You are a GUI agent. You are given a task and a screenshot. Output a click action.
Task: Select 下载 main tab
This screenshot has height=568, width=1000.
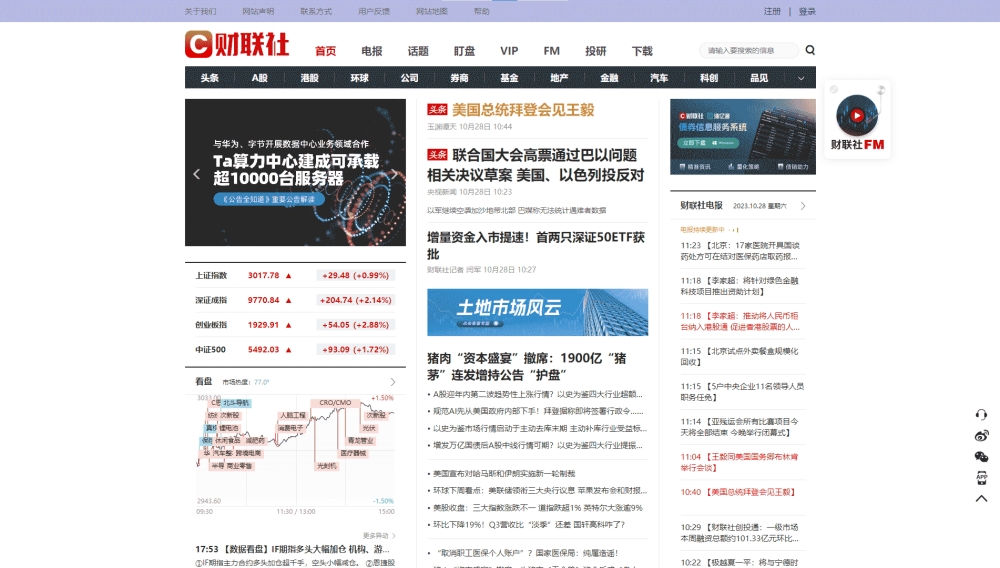click(x=642, y=51)
